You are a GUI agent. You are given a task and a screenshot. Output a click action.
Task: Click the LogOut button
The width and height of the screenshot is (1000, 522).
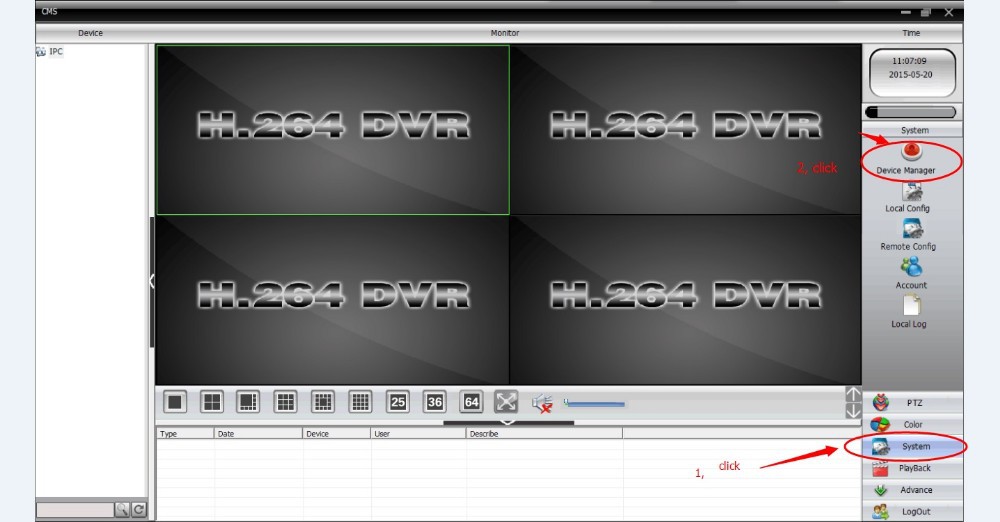tap(913, 512)
